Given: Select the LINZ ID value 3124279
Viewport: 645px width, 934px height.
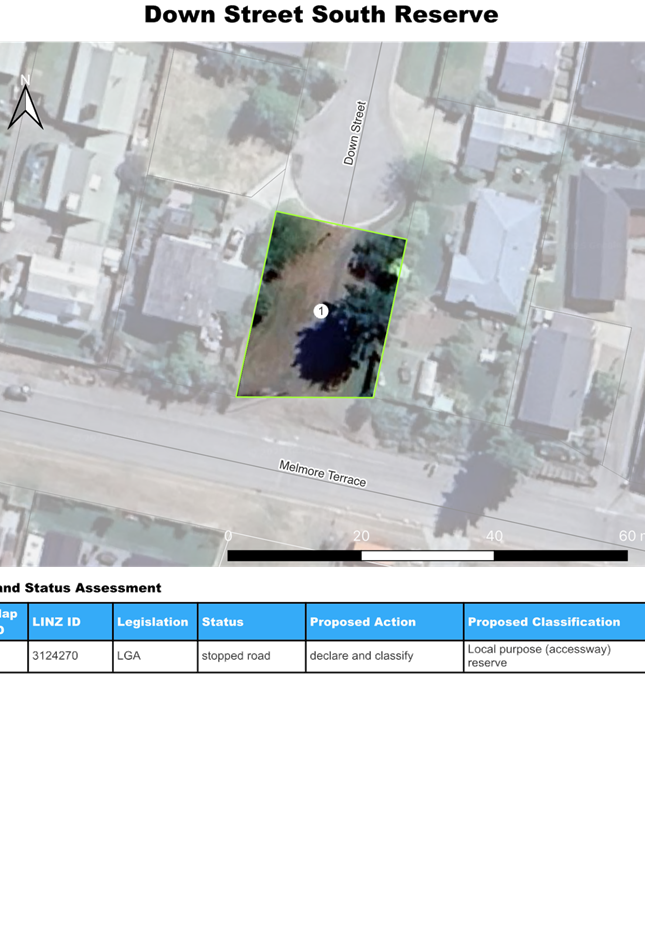Looking at the screenshot, I should point(56,656).
